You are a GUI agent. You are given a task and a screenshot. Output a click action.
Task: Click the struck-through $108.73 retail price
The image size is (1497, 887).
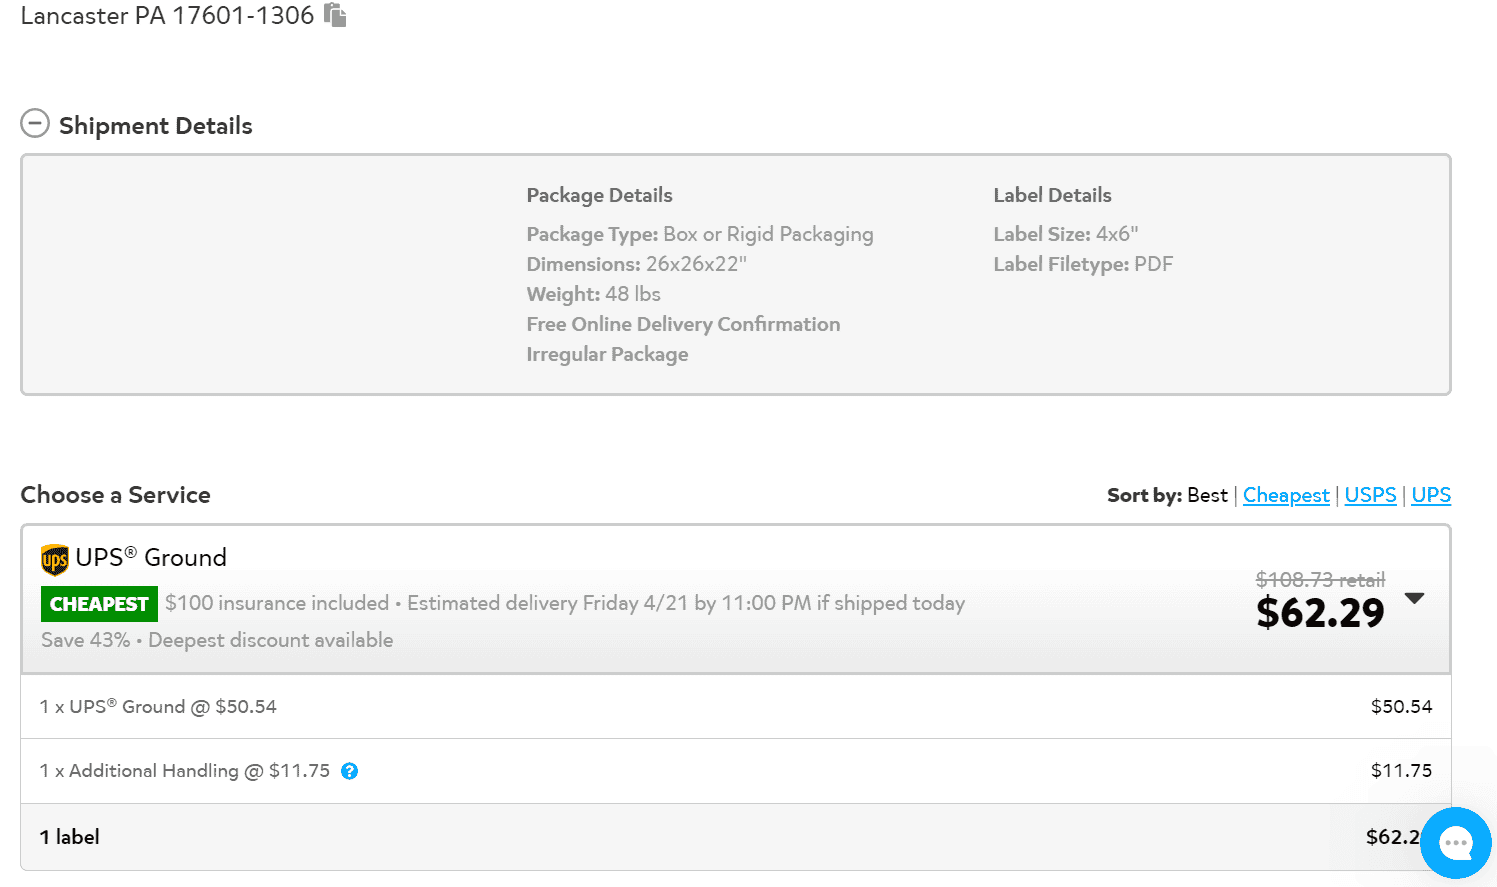click(x=1320, y=580)
